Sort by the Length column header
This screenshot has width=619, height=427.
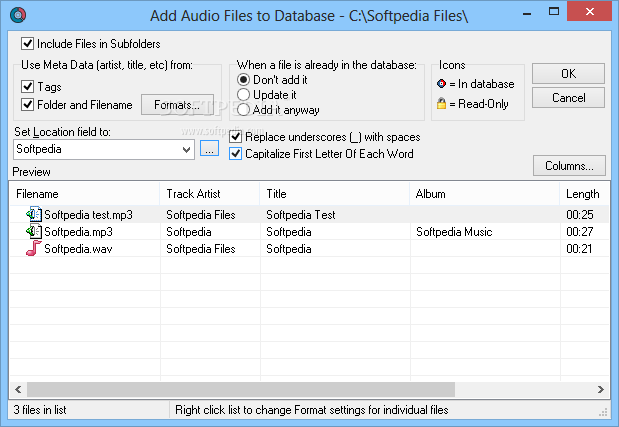coord(585,194)
